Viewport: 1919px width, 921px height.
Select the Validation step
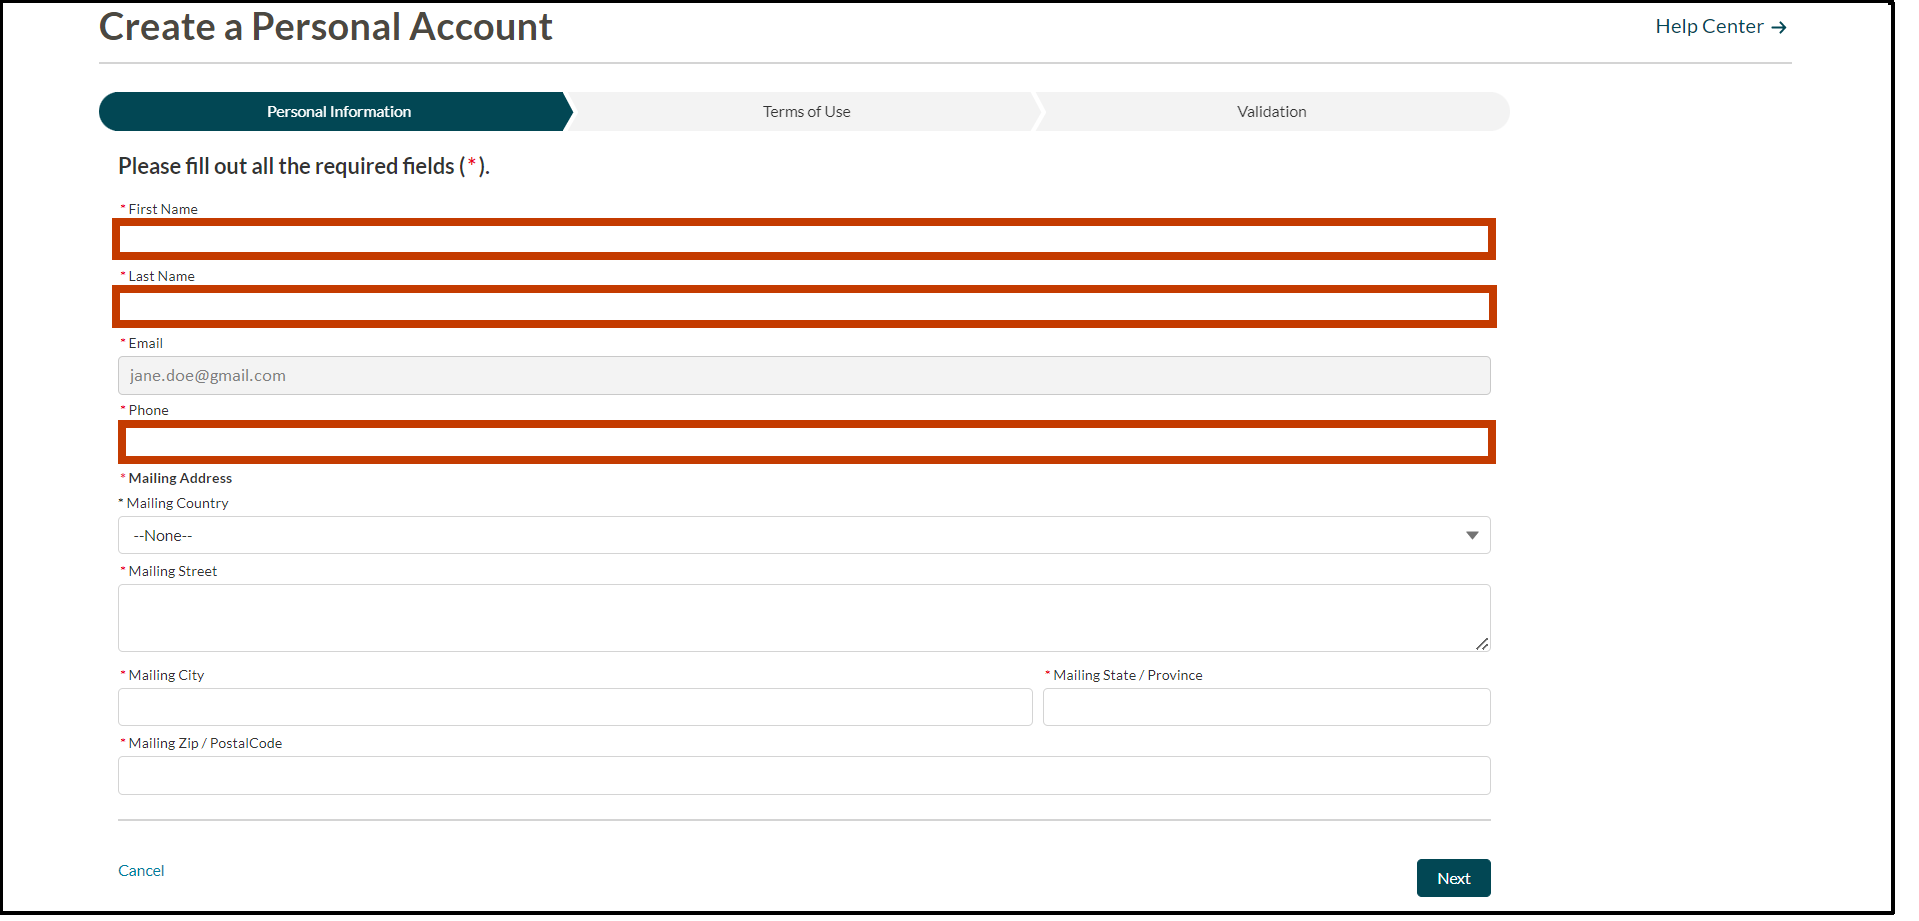tap(1270, 111)
